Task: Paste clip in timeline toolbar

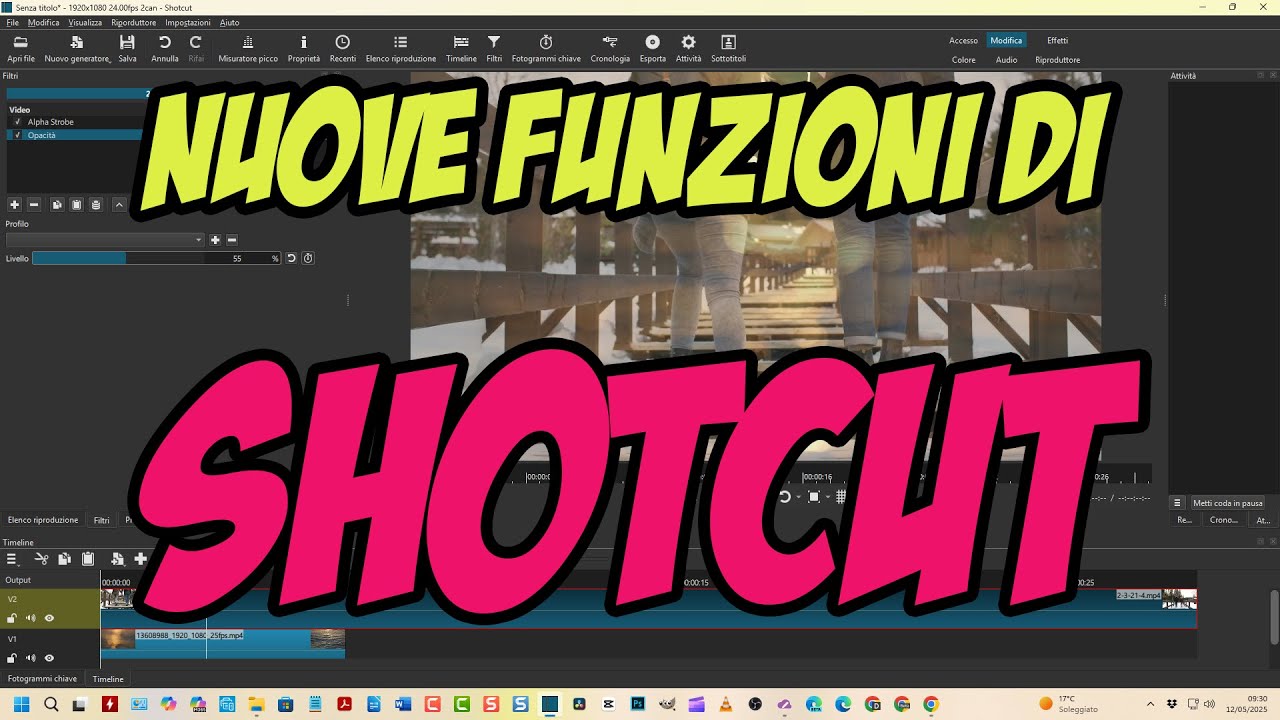Action: 87,559
